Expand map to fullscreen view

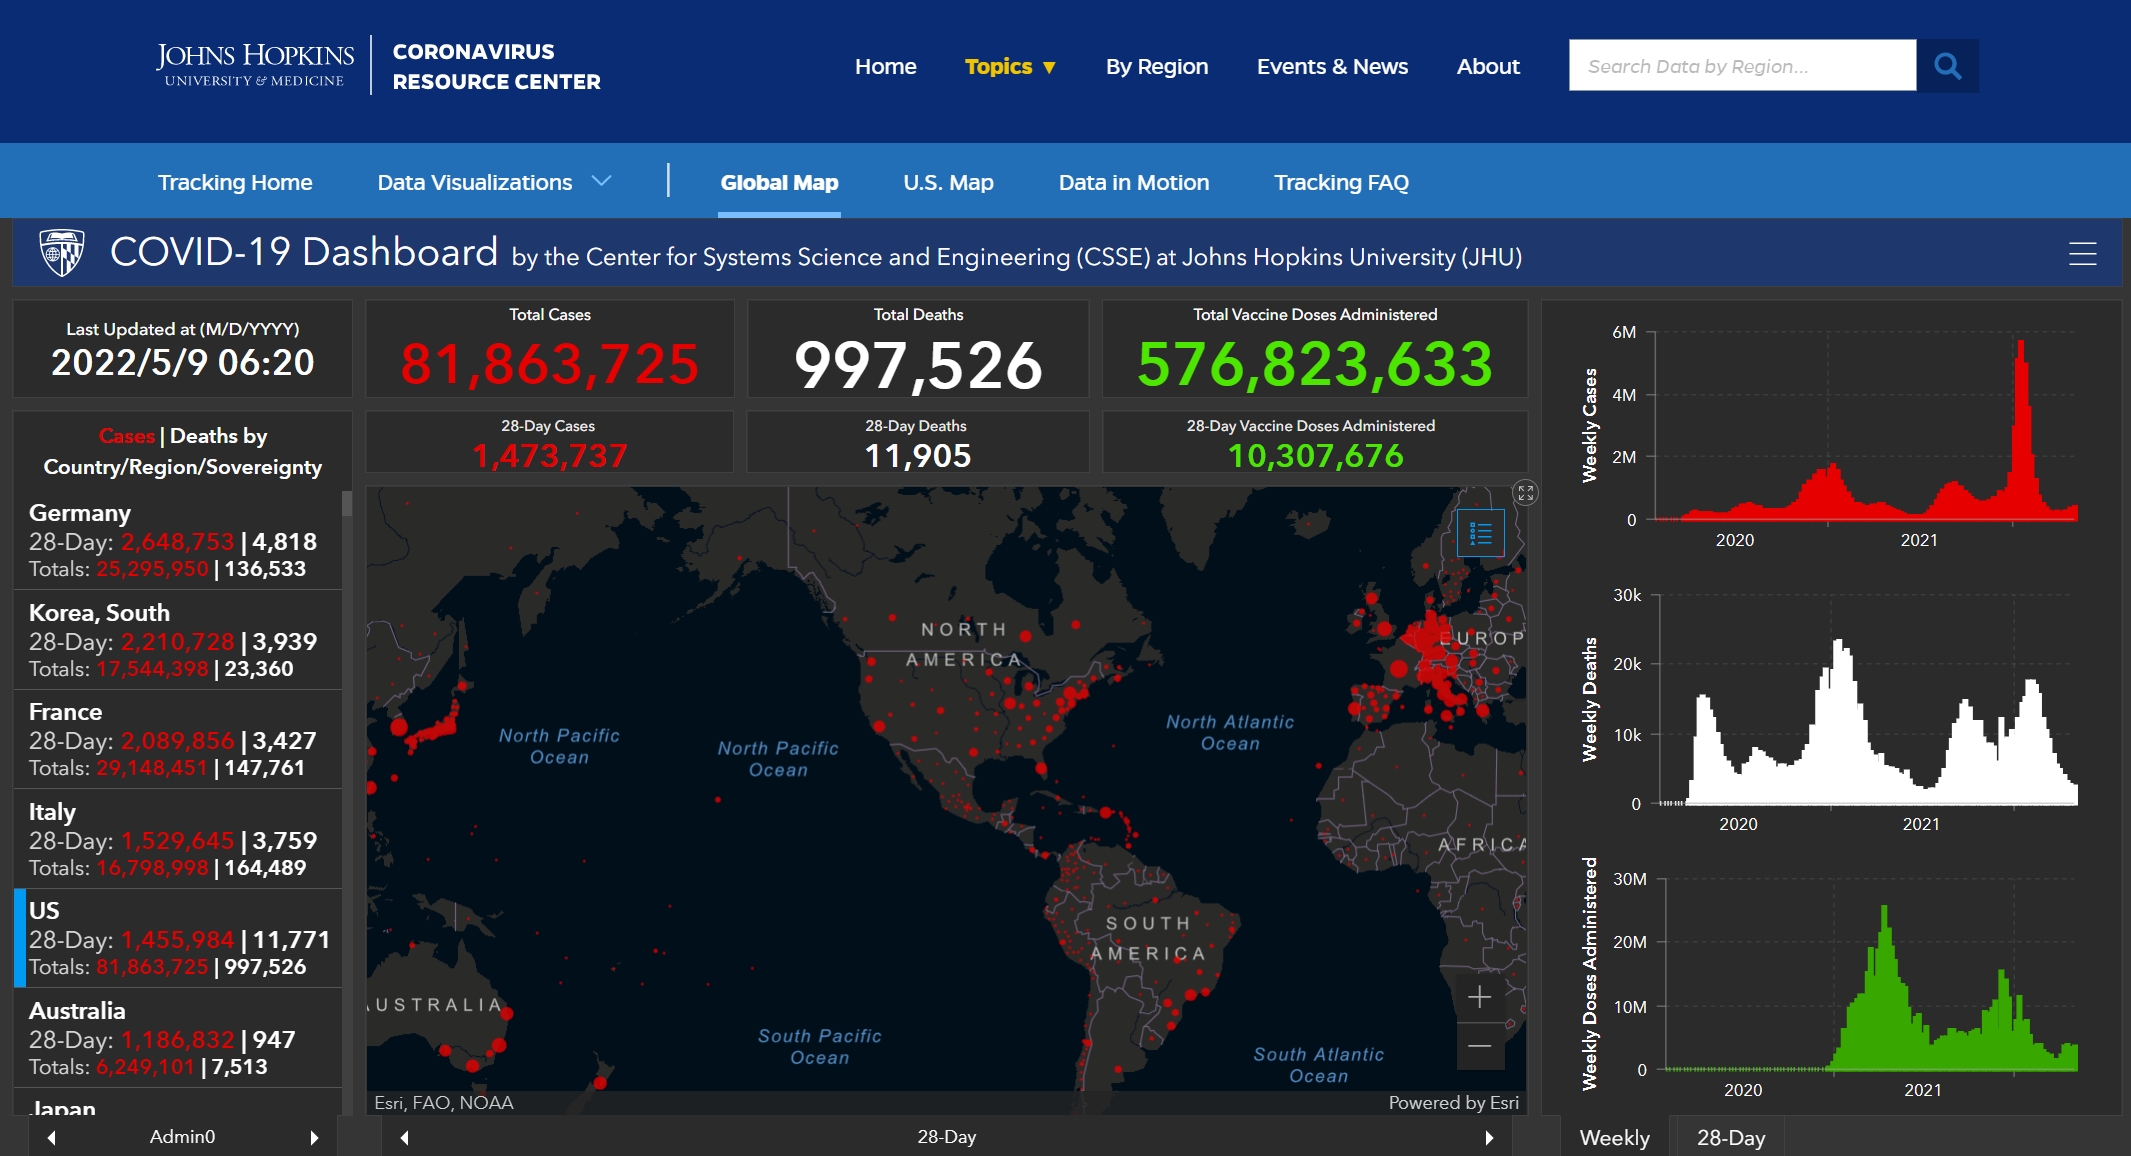pyautogui.click(x=1525, y=492)
